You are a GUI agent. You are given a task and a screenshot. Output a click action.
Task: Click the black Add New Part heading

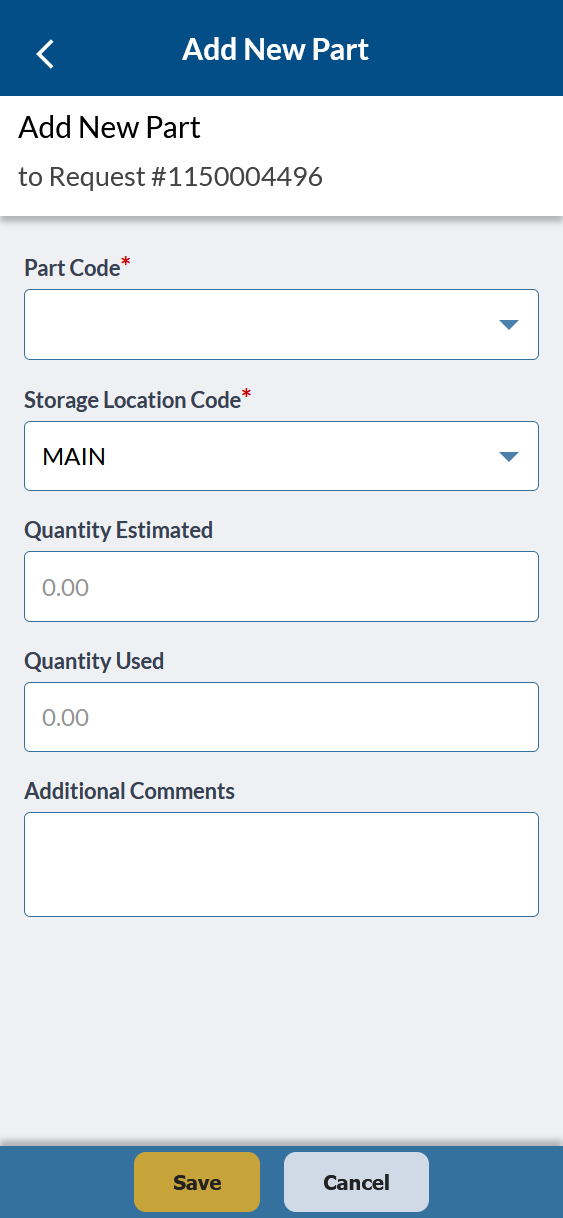(110, 128)
